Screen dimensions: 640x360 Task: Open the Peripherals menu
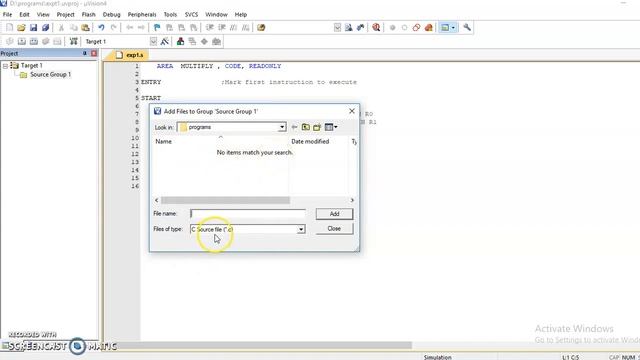coord(142,14)
